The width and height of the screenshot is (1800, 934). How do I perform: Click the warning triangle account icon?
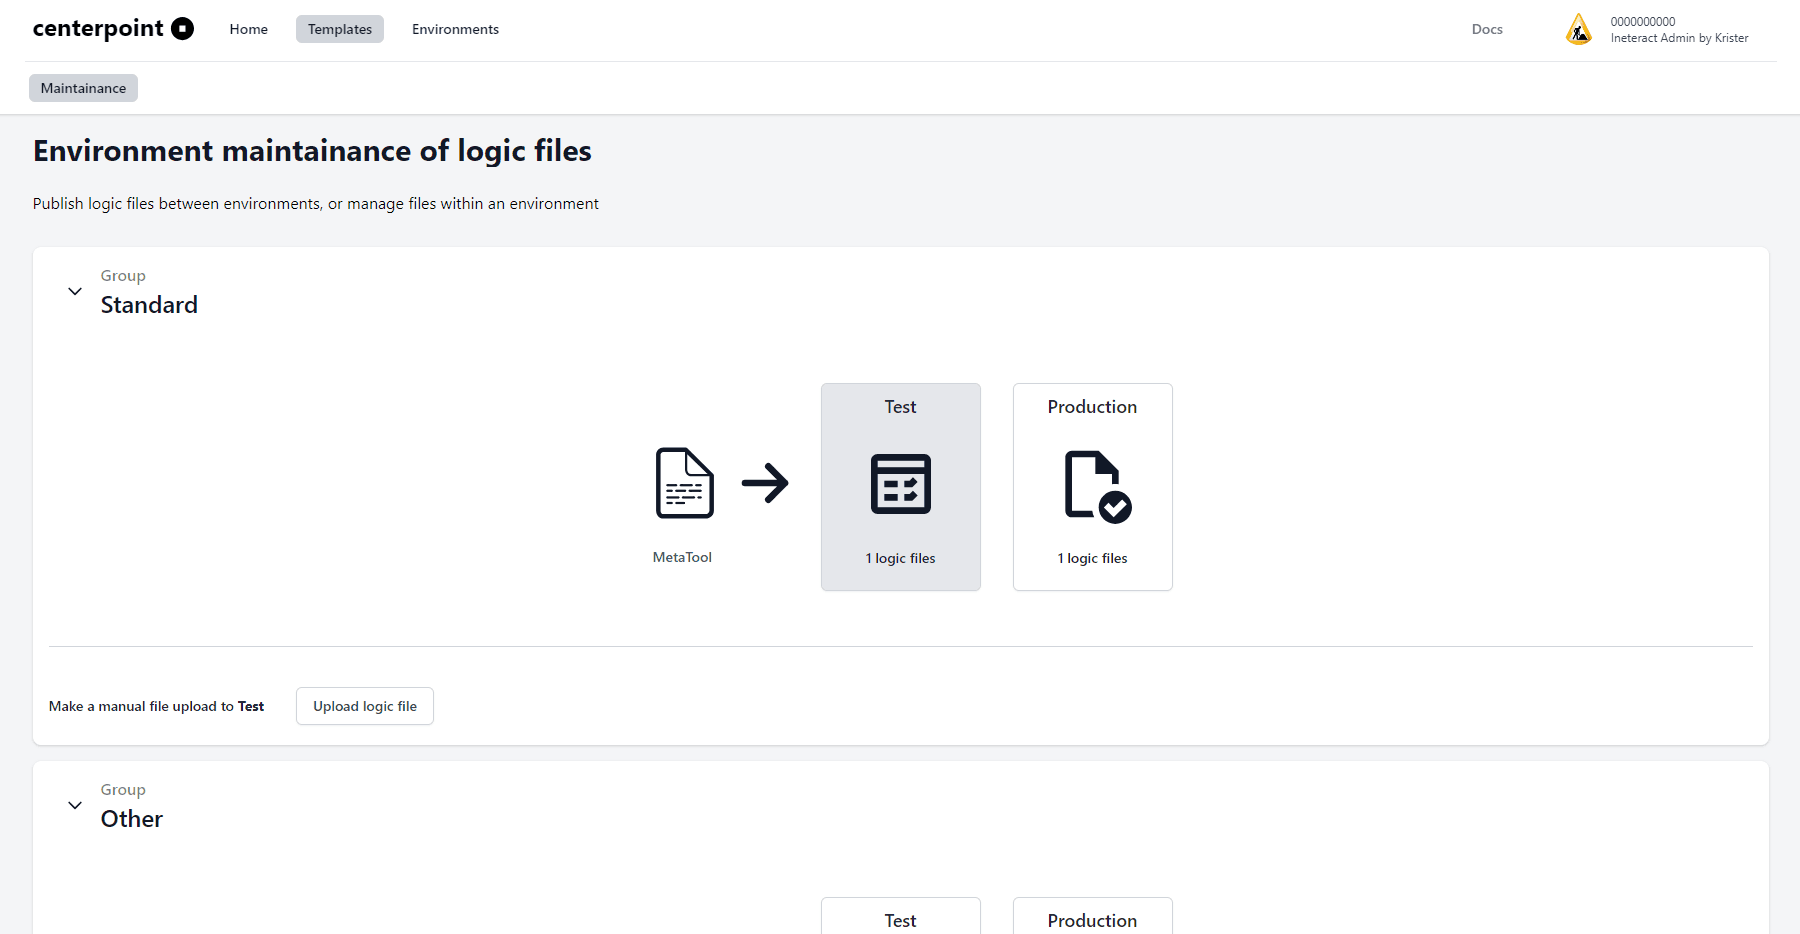(x=1578, y=29)
